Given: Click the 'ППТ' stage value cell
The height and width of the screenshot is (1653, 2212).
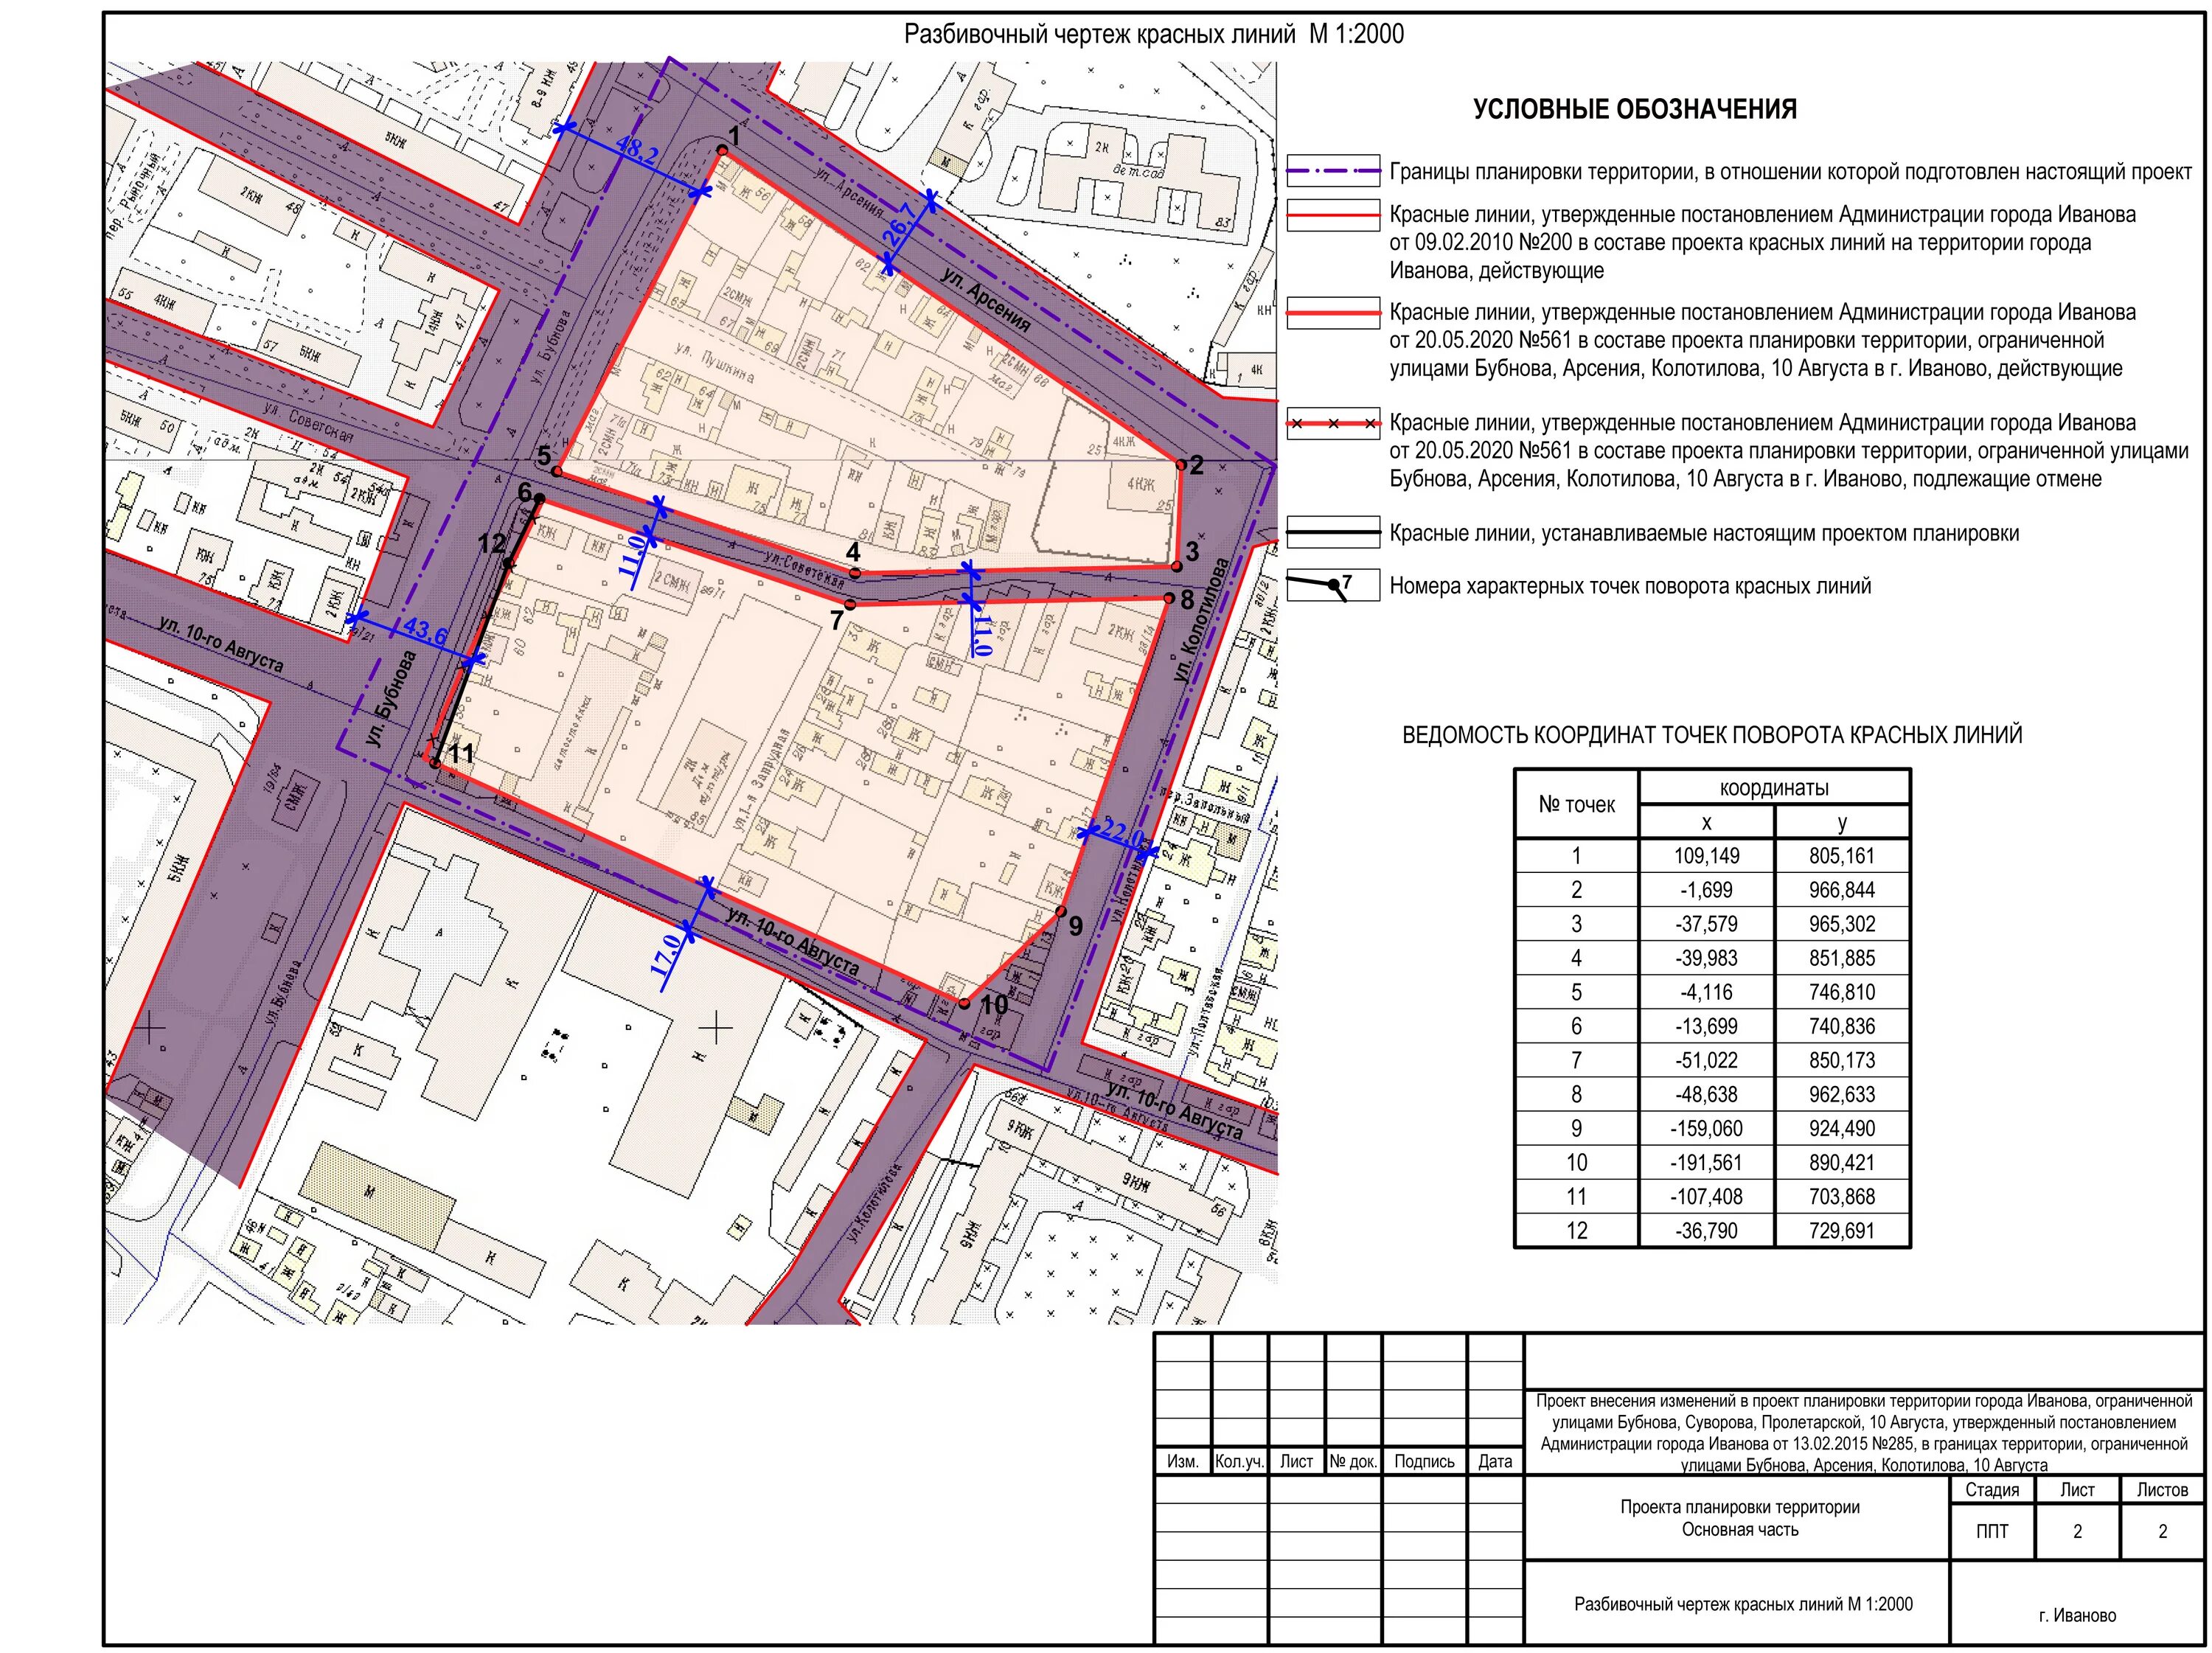Looking at the screenshot, I should coord(1993,1531).
